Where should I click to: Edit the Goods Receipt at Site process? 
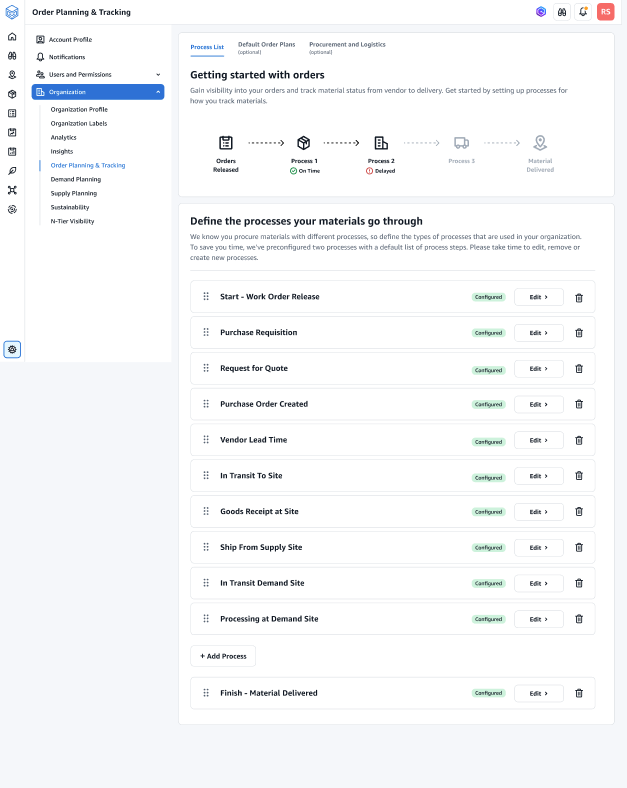[x=538, y=512]
